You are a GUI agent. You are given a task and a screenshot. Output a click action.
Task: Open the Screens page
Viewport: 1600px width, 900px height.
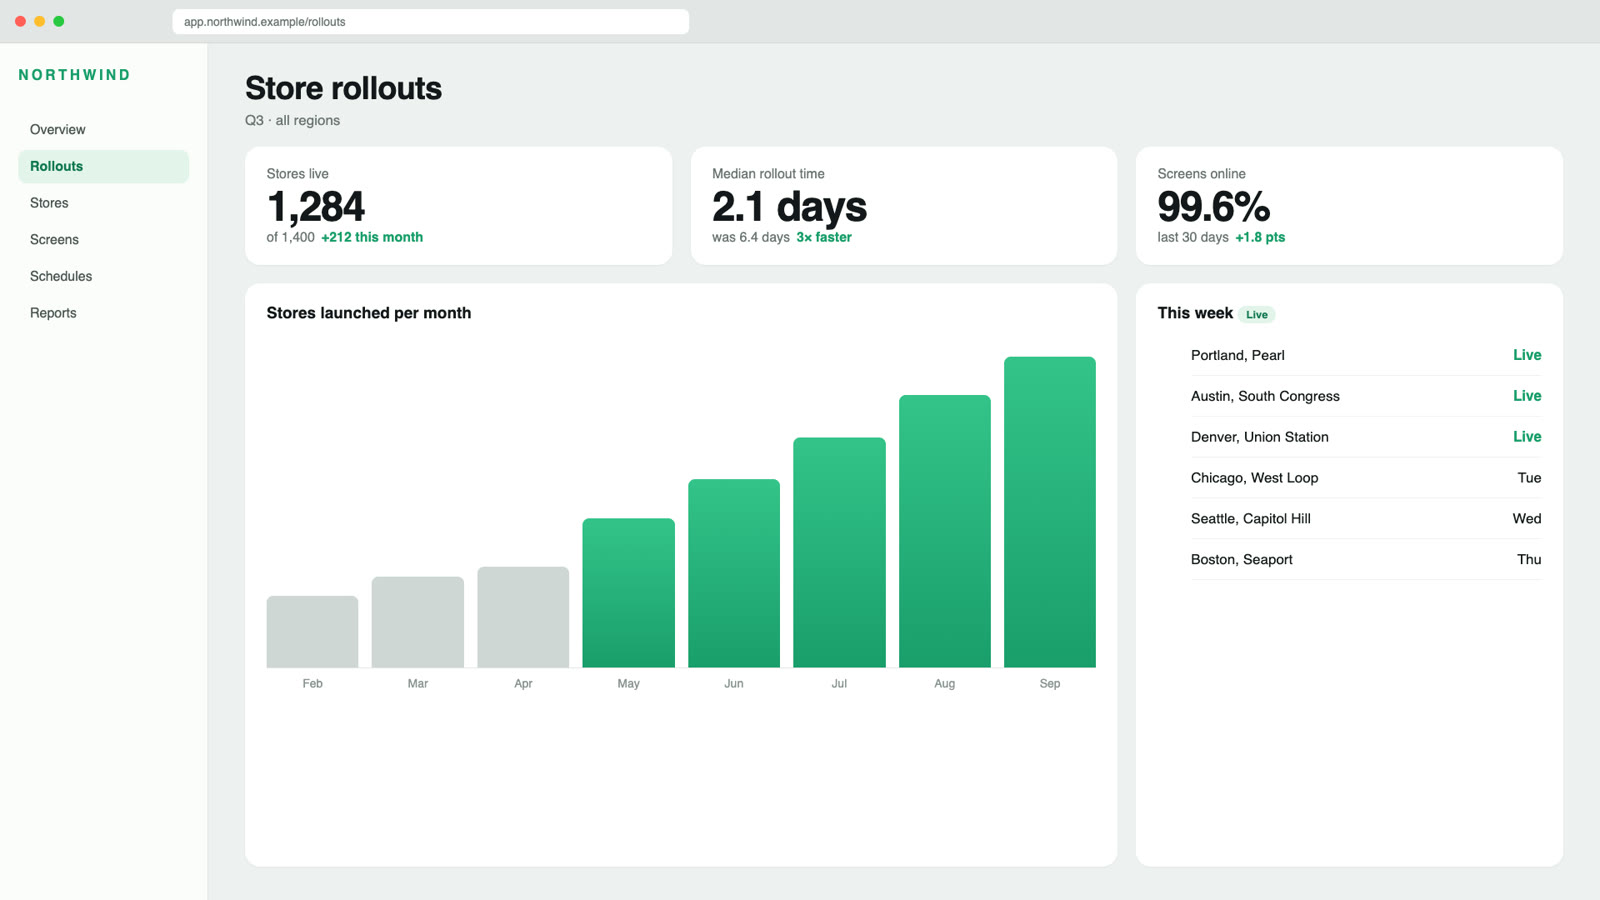[x=103, y=240]
